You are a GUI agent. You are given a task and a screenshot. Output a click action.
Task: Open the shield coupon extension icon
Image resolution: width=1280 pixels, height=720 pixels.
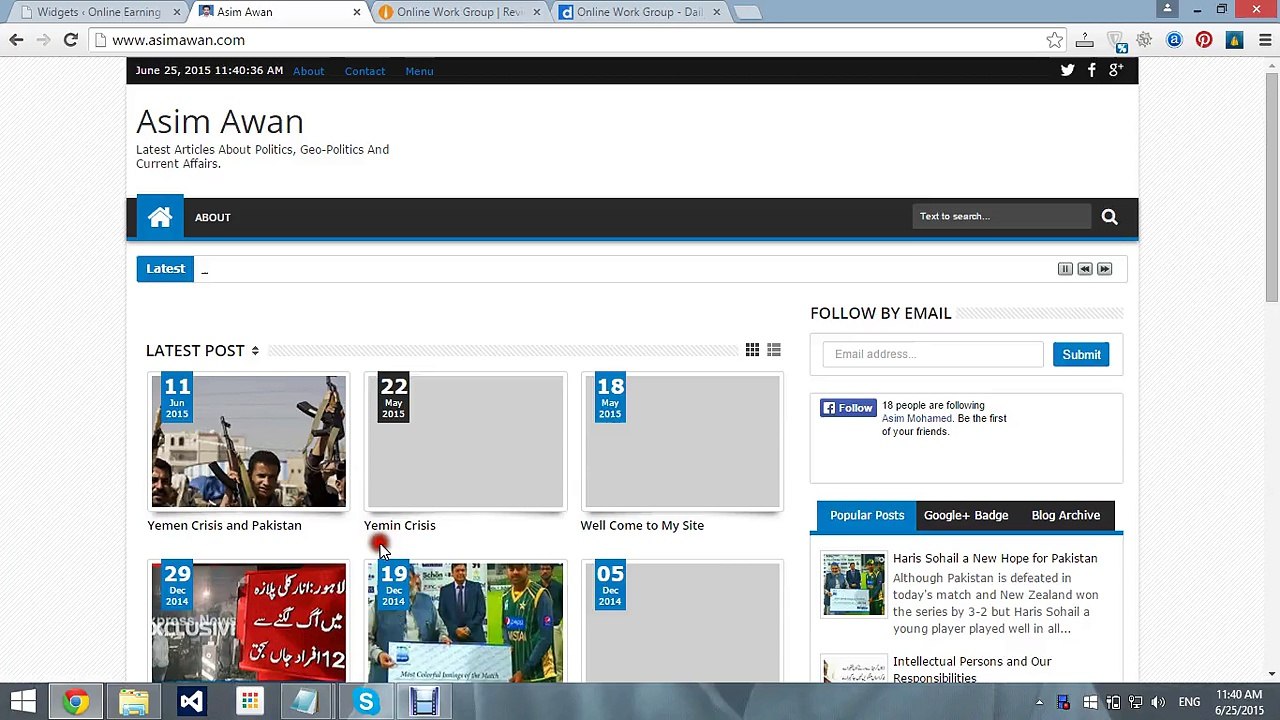1115,40
